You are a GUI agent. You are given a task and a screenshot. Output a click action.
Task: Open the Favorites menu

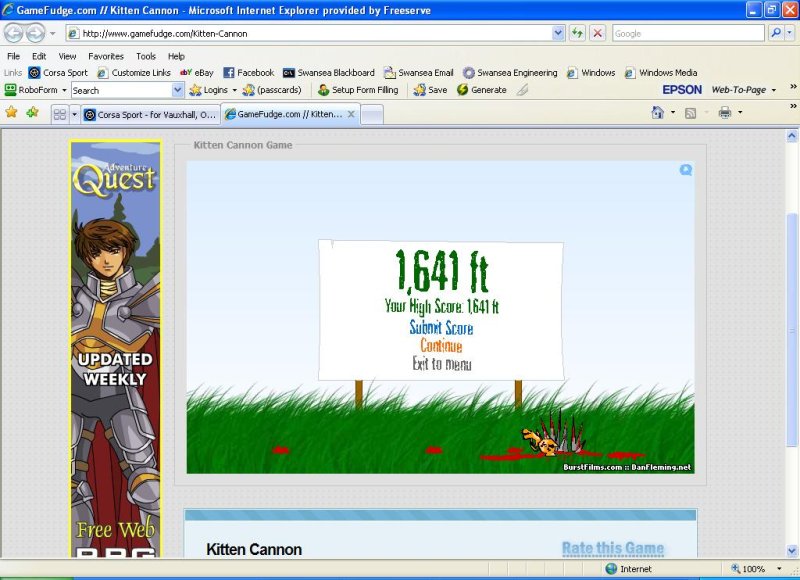[105, 56]
